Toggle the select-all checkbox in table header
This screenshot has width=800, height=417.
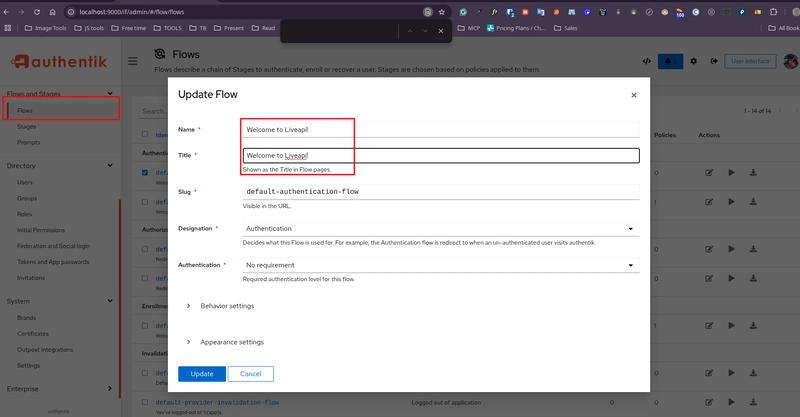pyautogui.click(x=145, y=134)
